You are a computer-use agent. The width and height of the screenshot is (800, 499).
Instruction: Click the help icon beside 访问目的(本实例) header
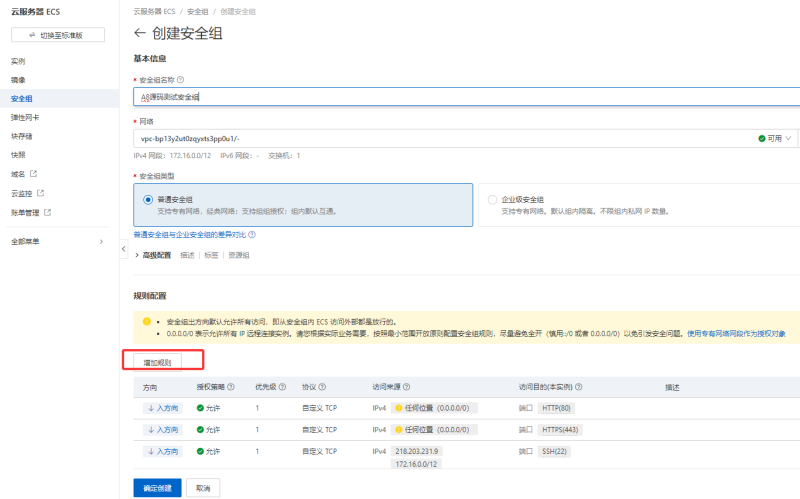(x=579, y=387)
